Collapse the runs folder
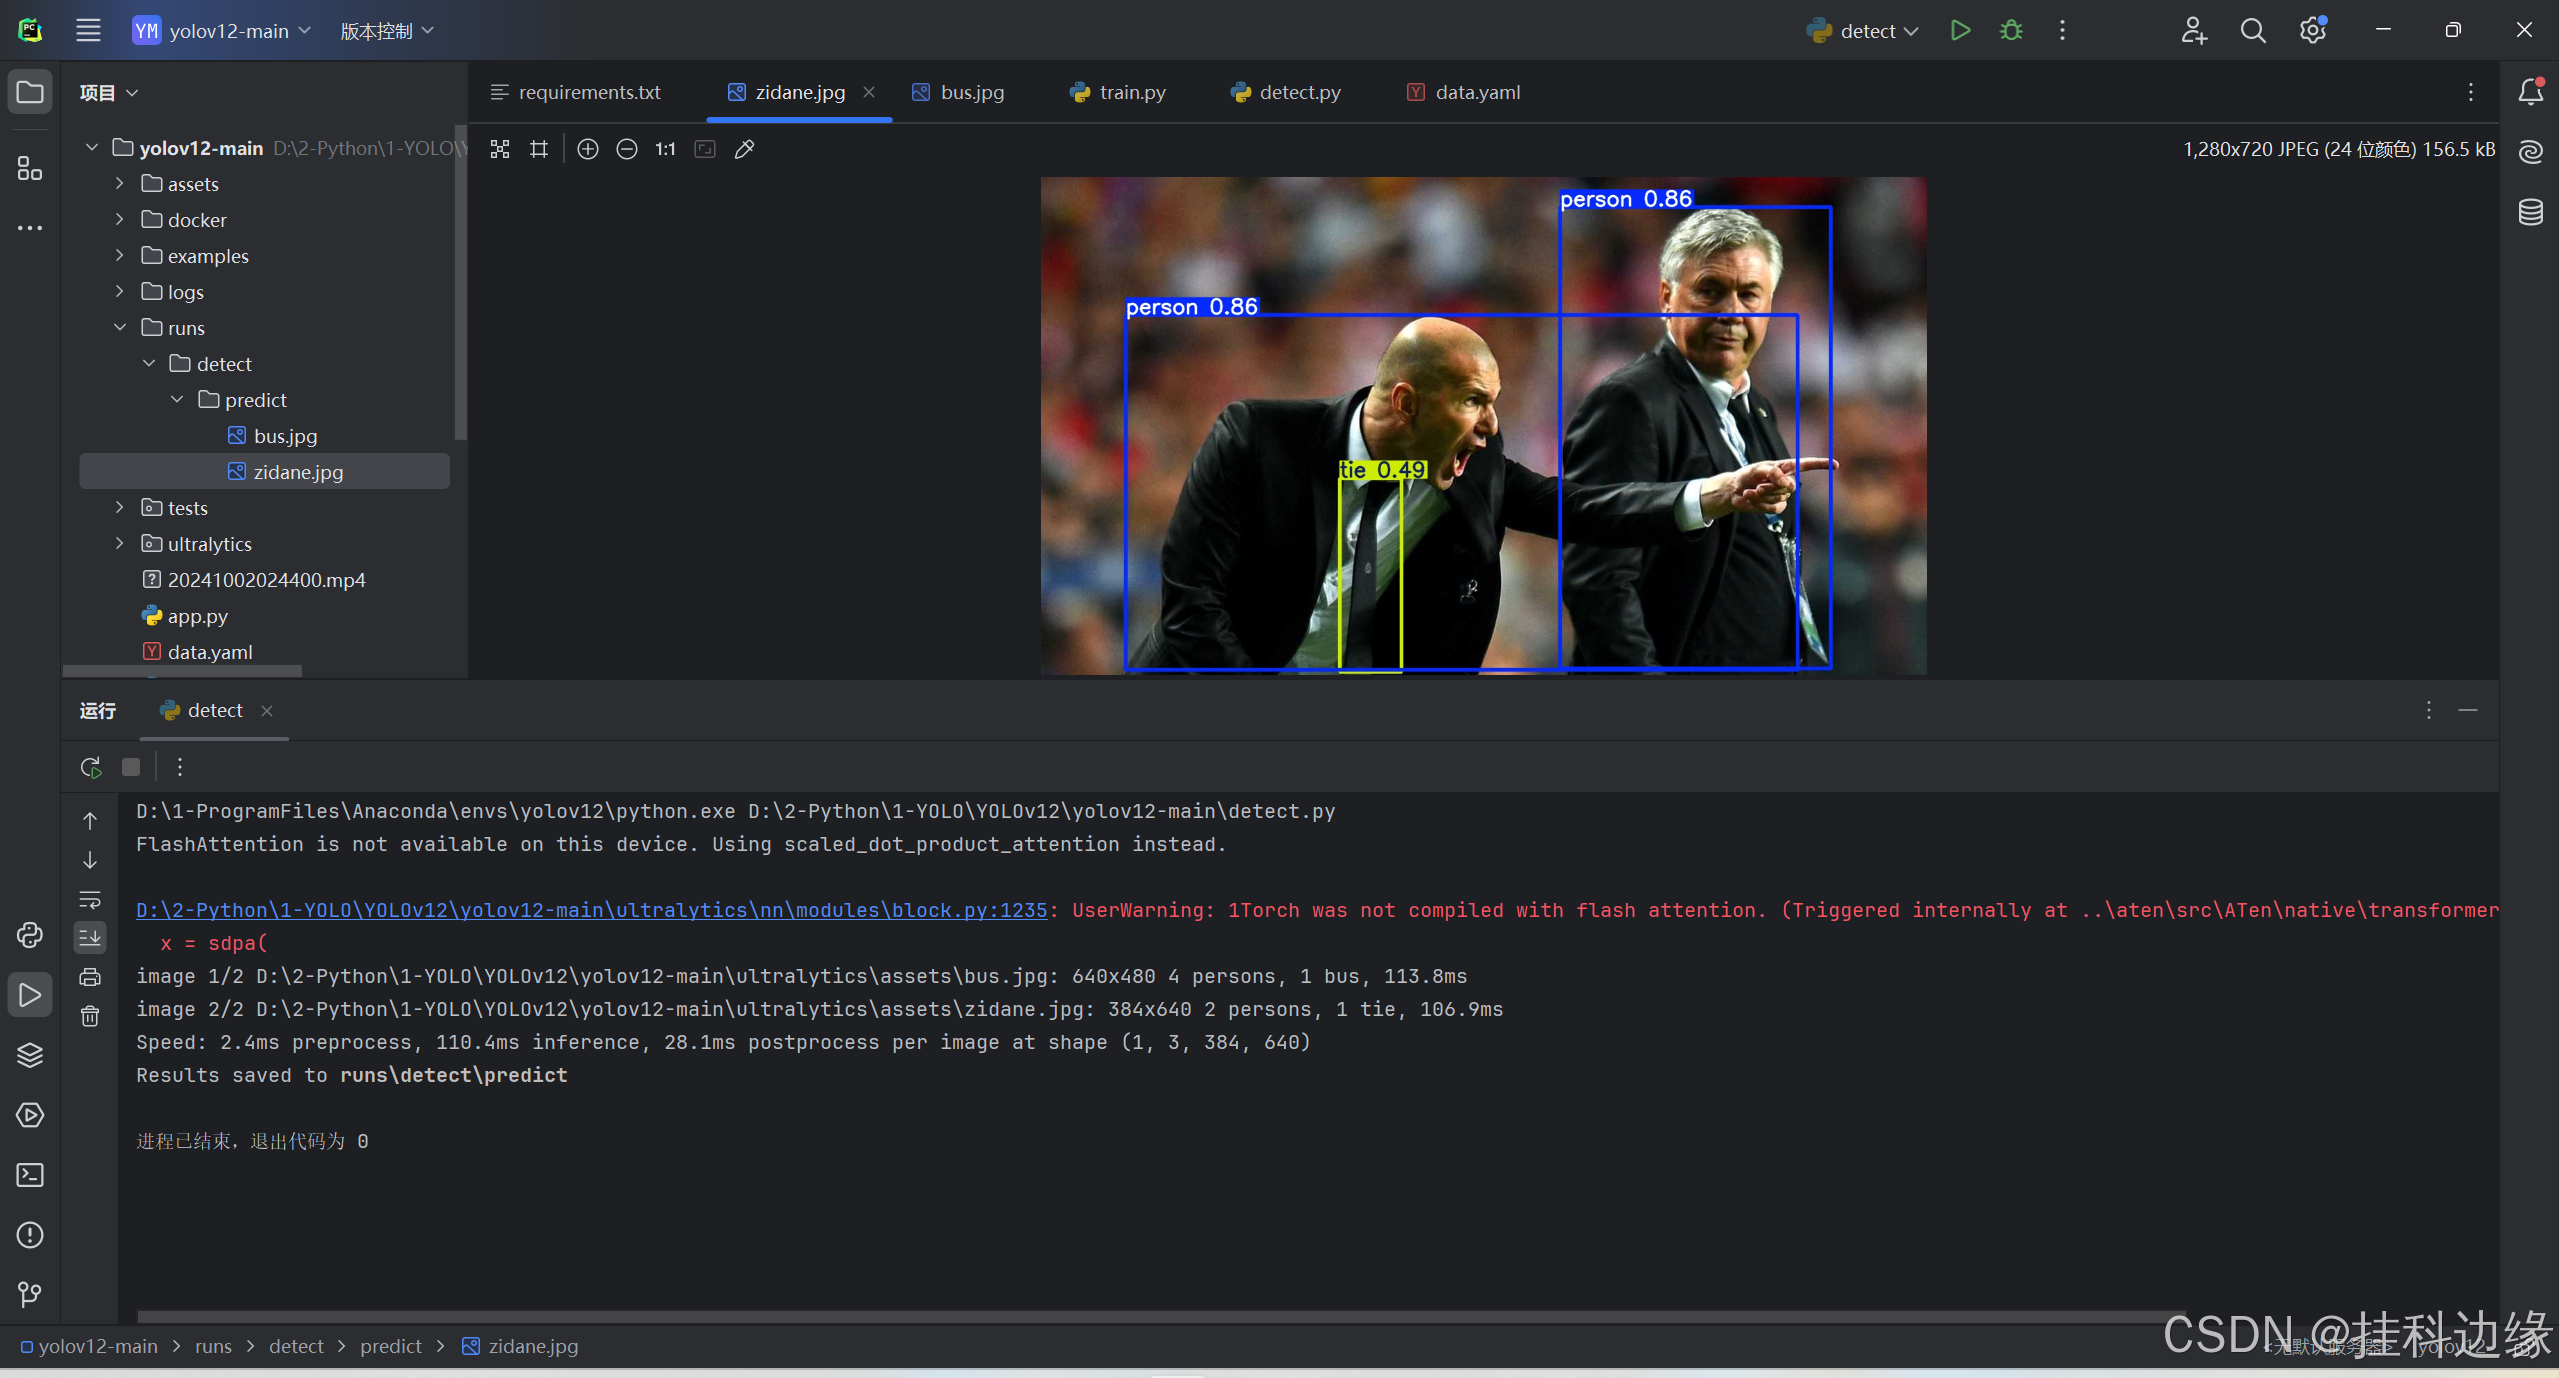Viewport: 2559px width, 1378px height. pyautogui.click(x=120, y=327)
